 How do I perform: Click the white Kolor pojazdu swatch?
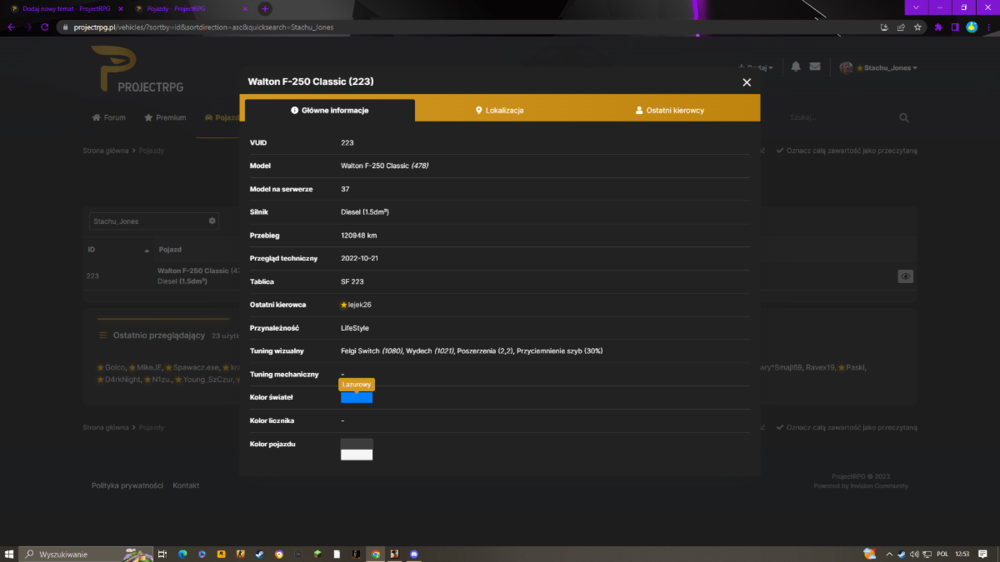coord(357,454)
